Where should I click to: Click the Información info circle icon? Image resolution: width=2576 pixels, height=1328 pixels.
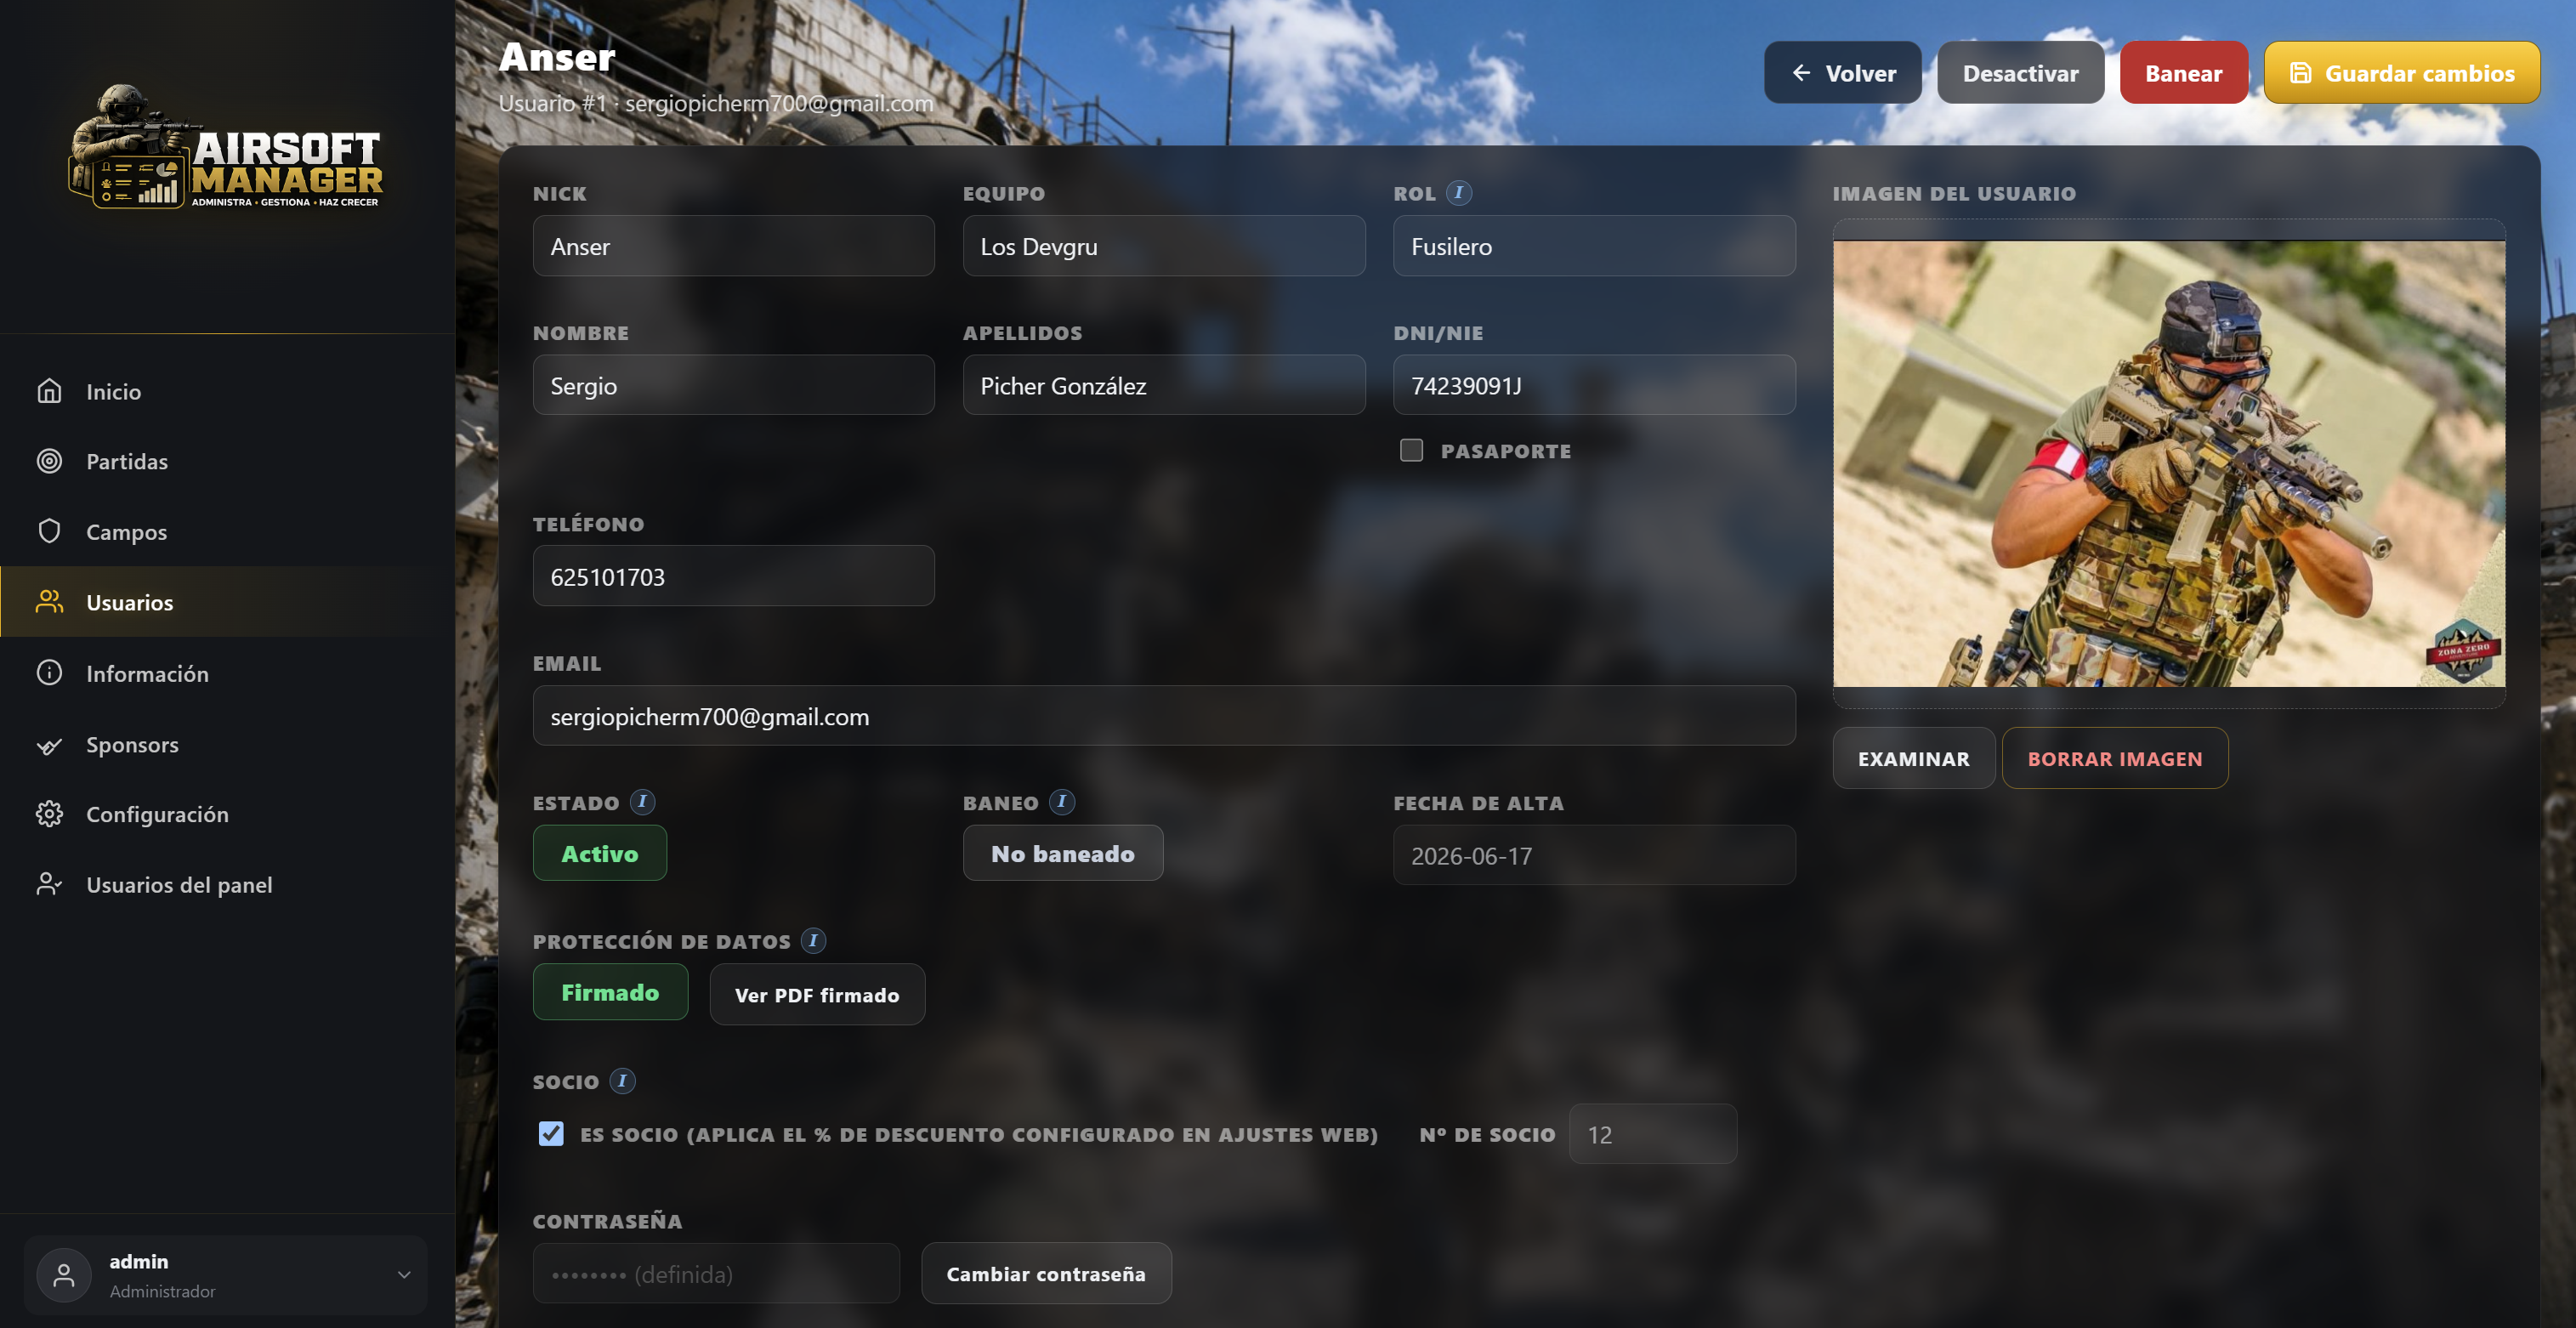pyautogui.click(x=49, y=673)
